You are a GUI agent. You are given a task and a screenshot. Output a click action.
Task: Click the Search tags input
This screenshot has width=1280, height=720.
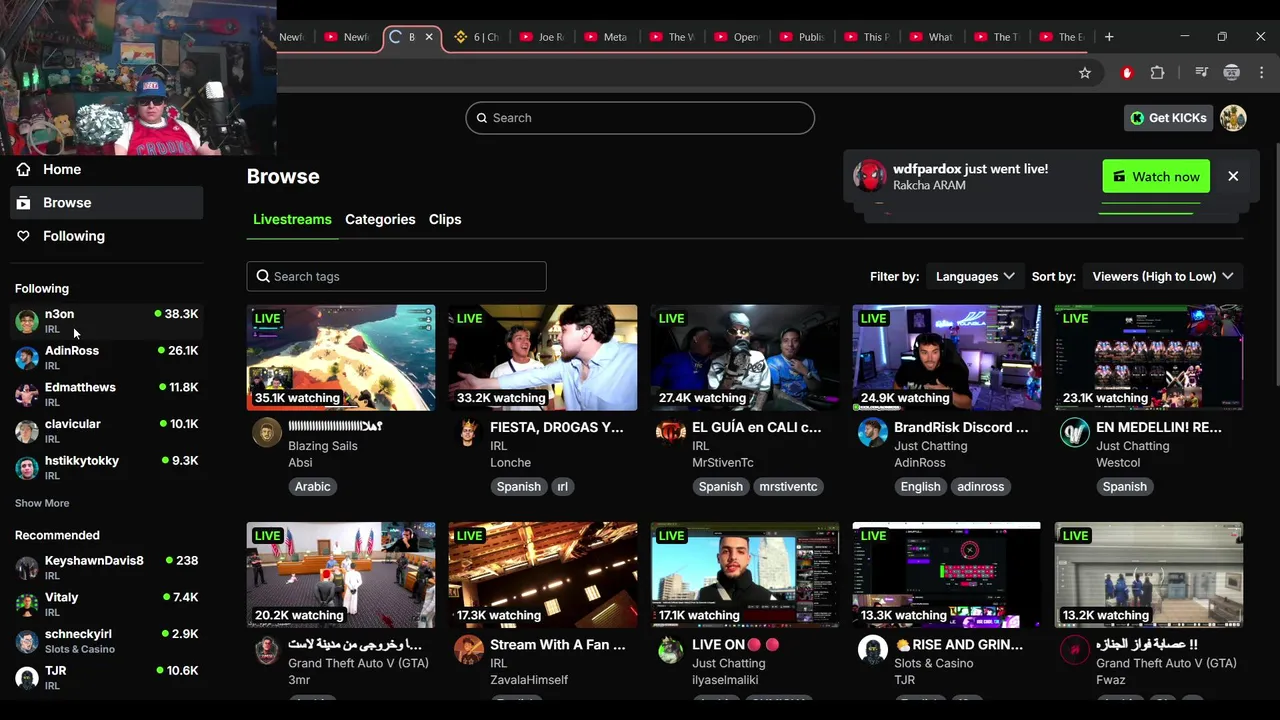[397, 276]
